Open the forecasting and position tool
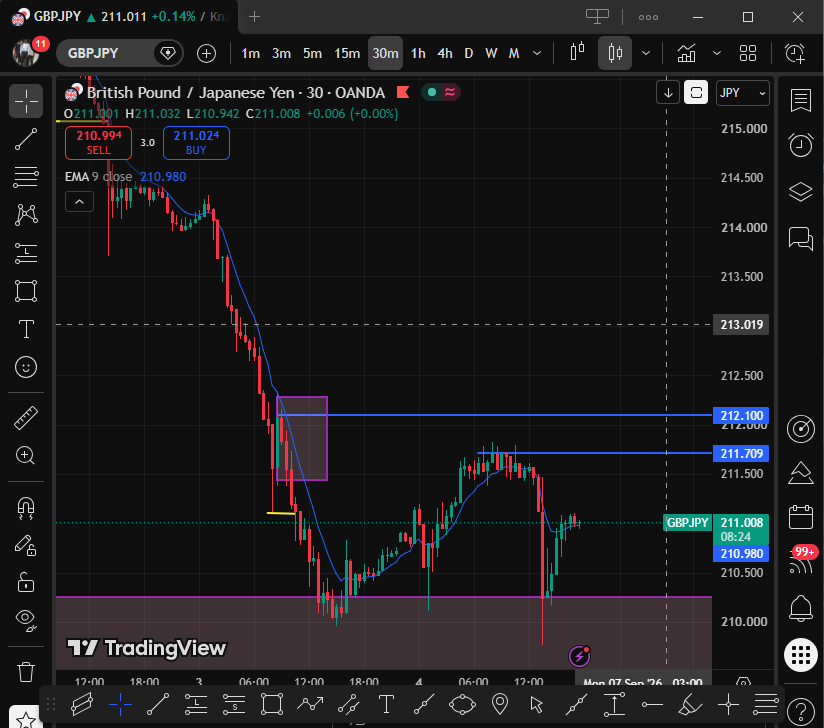Screen dimensions: 824x728 point(26,253)
